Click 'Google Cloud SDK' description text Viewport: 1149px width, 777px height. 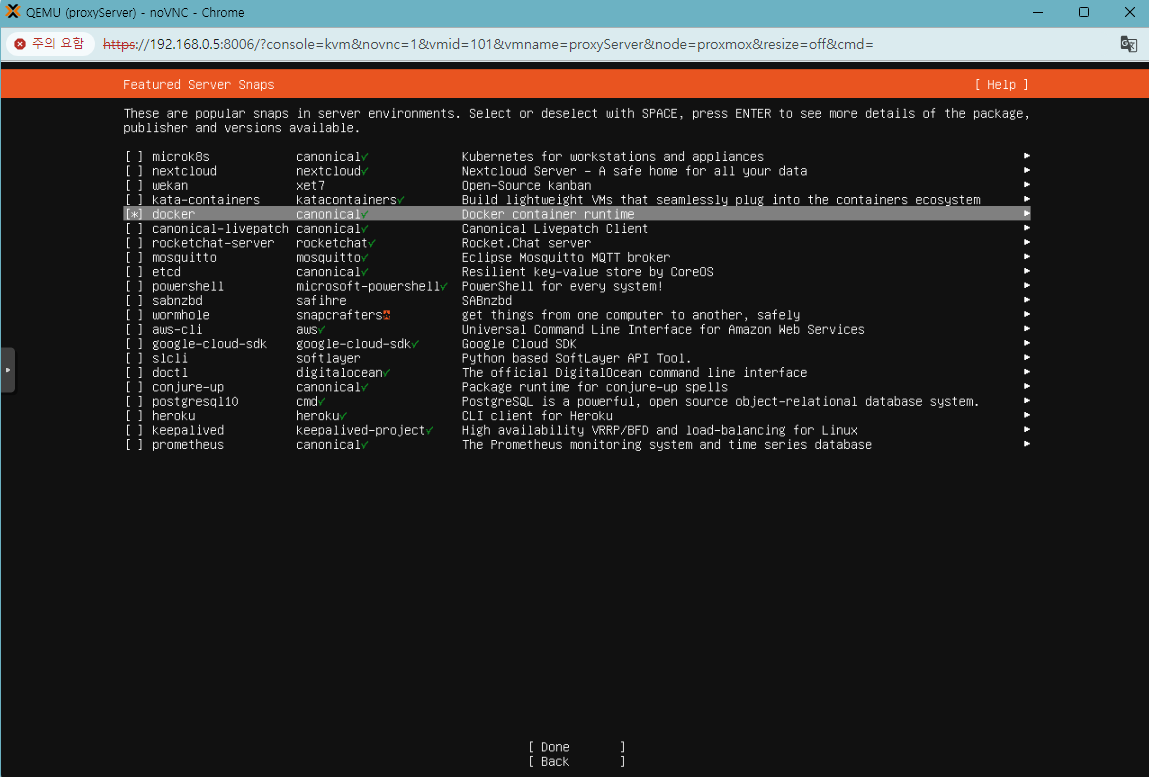pyautogui.click(x=519, y=344)
